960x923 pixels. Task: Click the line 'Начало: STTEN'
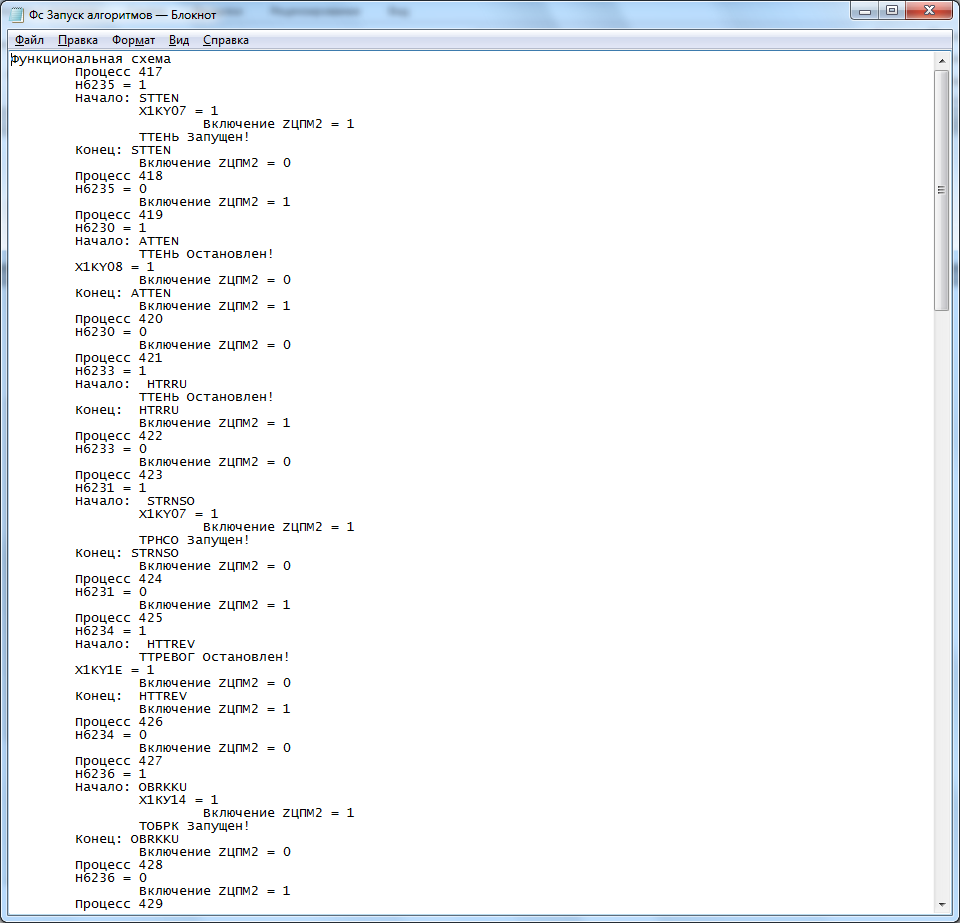(x=127, y=98)
